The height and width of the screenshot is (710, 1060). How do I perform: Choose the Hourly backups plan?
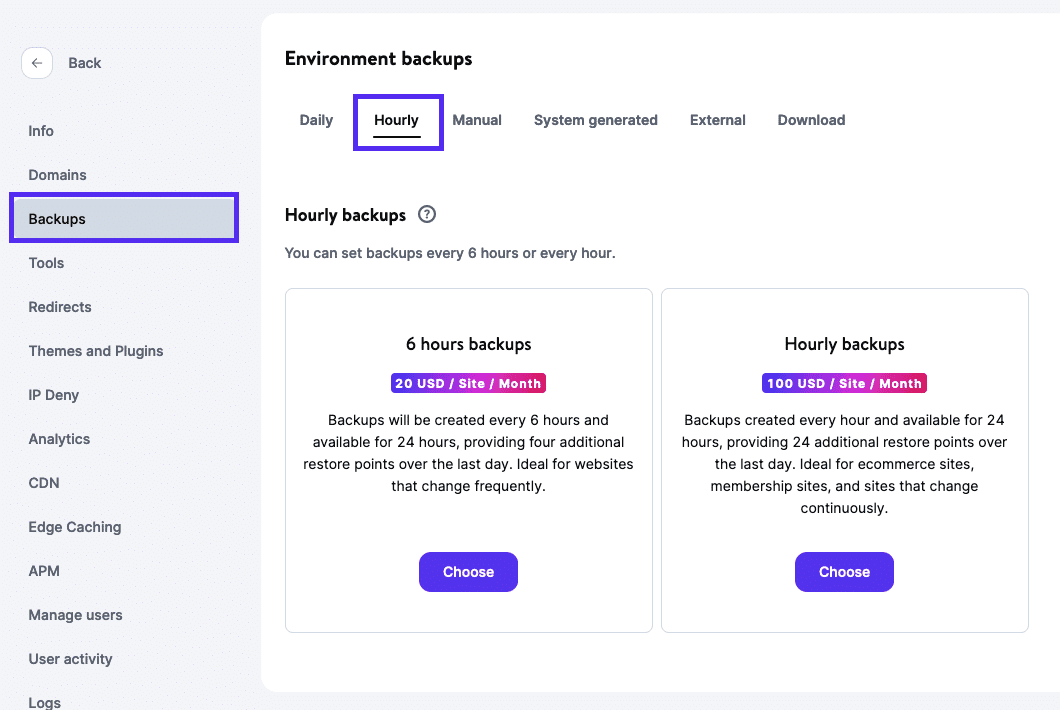pyautogui.click(x=844, y=571)
